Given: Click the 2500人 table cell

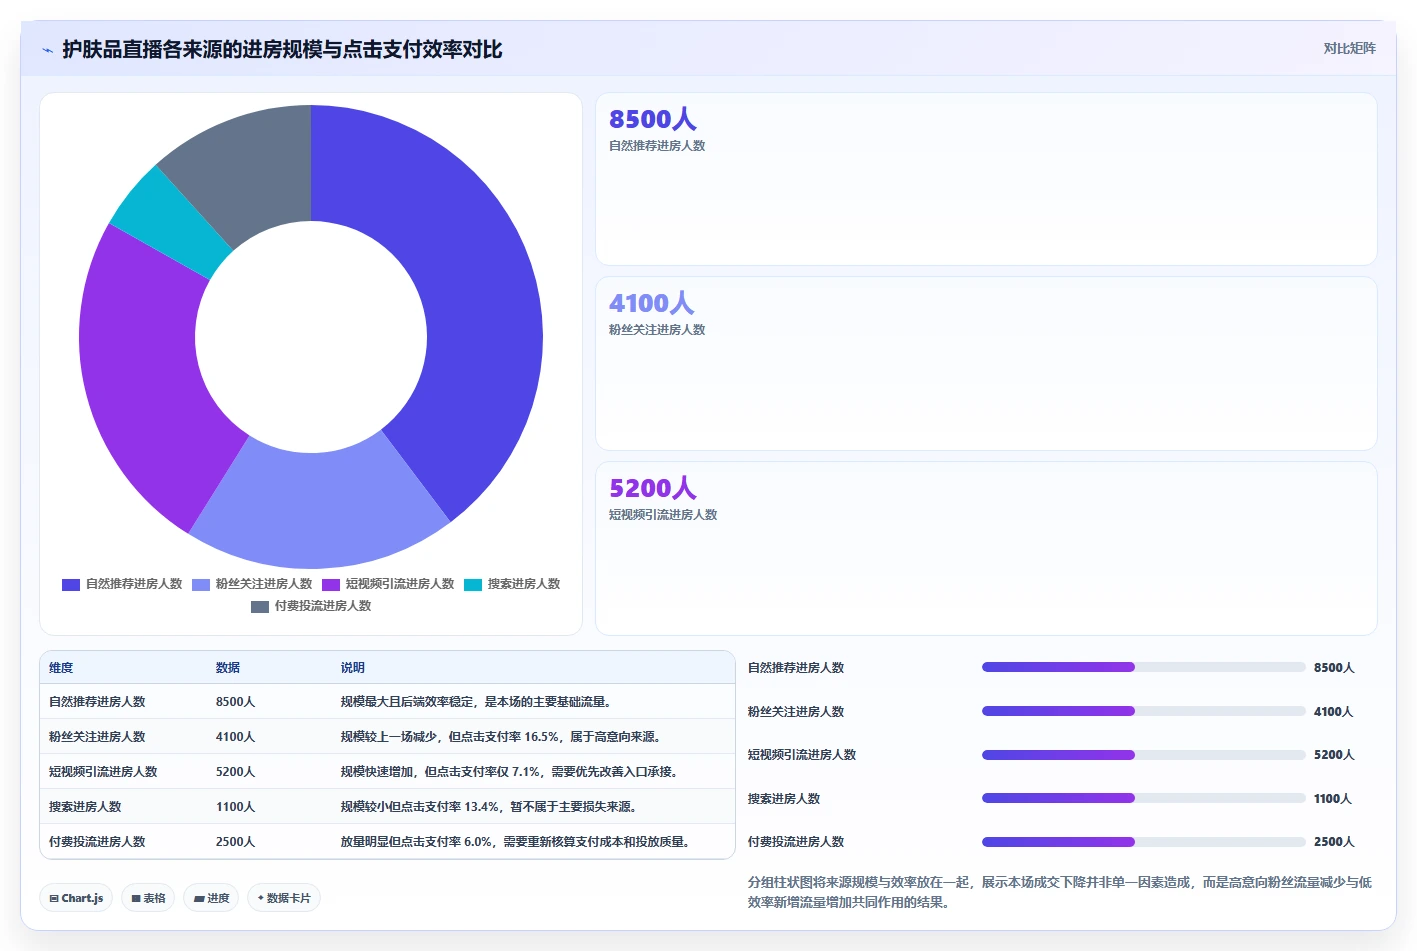Looking at the screenshot, I should tap(236, 842).
